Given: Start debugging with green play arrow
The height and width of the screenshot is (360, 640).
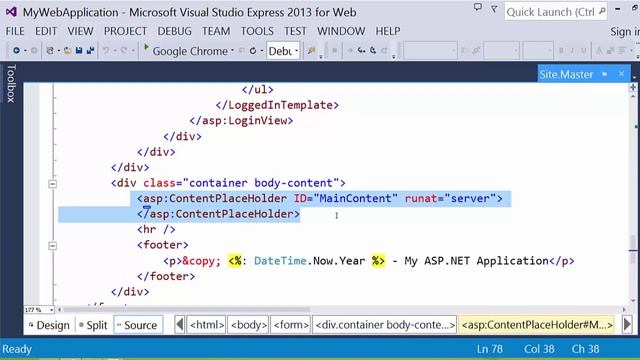Looking at the screenshot, I should [146, 48].
